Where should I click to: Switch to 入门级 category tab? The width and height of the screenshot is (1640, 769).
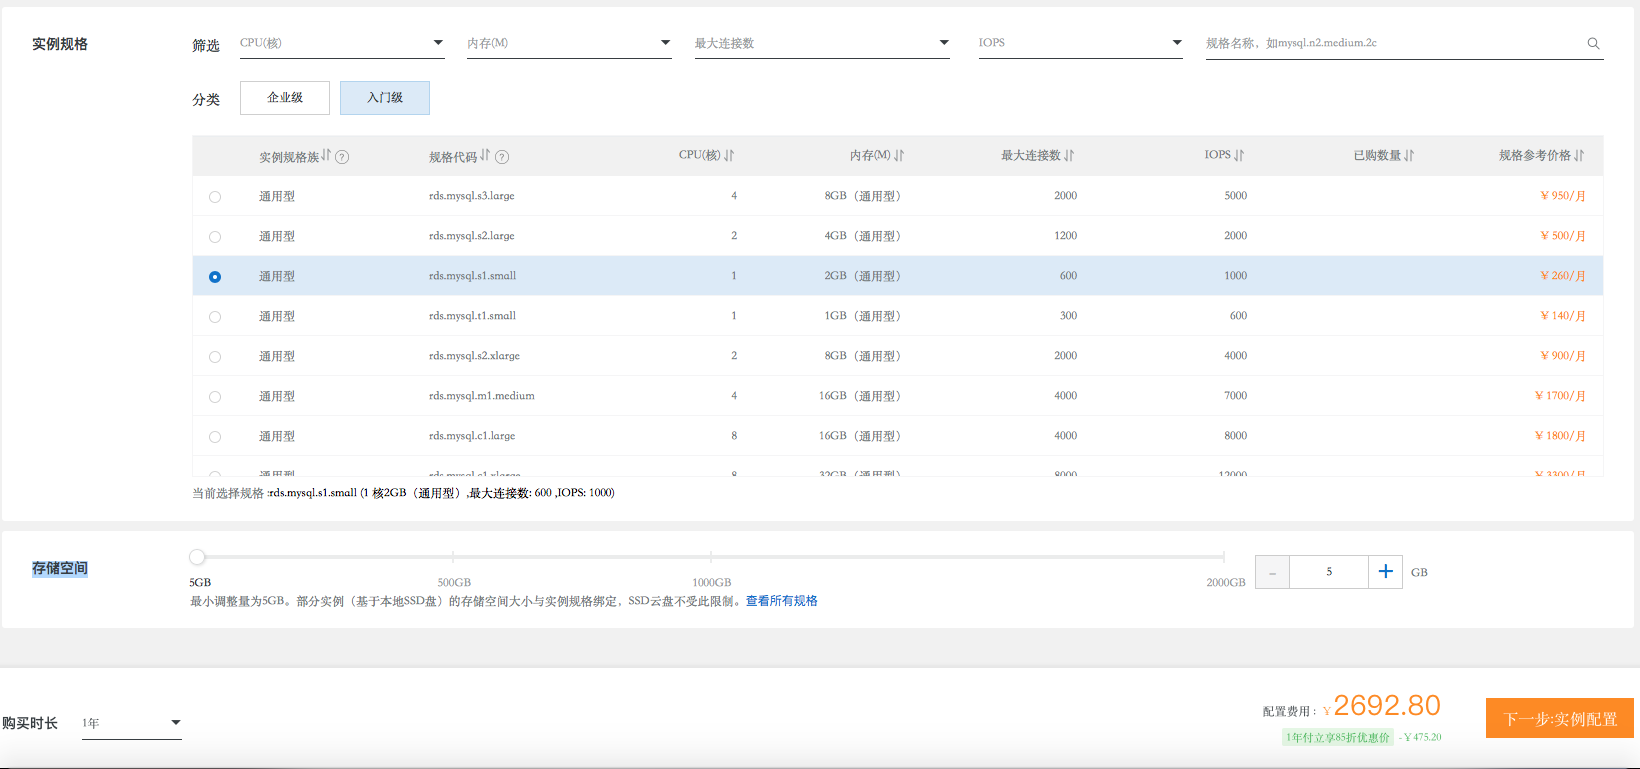tap(385, 98)
